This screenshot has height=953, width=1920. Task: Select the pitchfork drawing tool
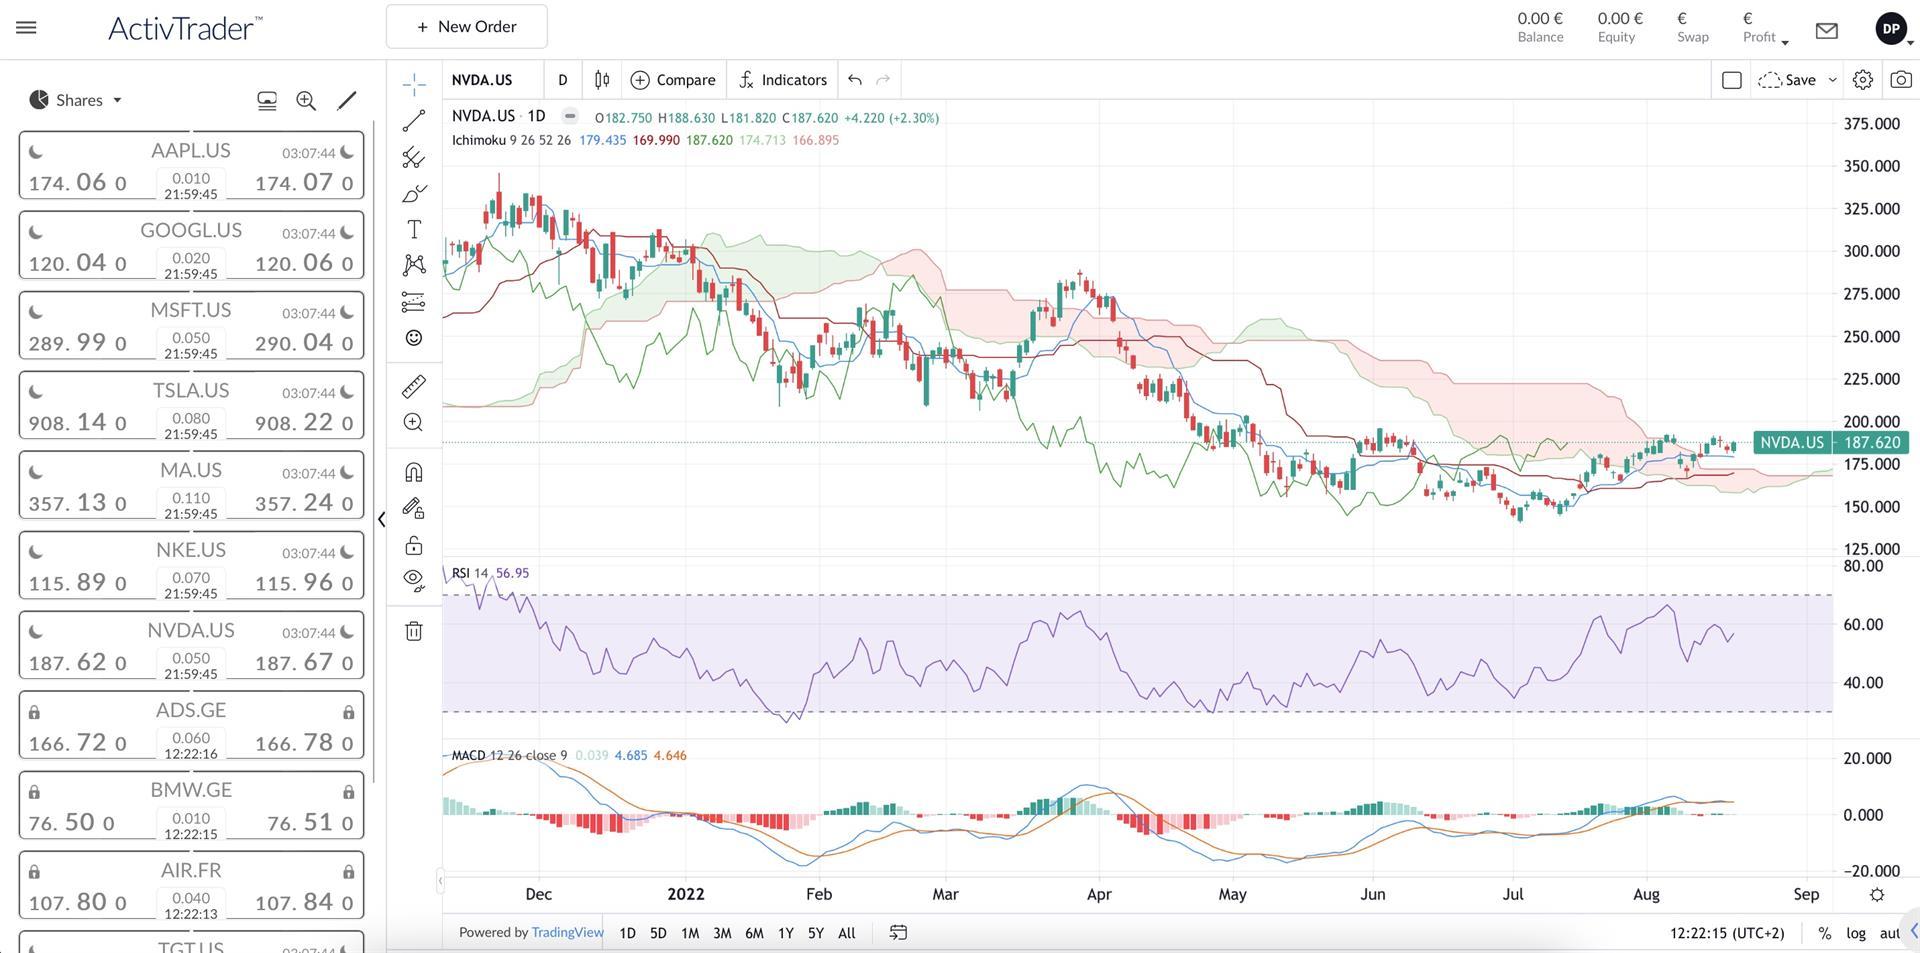coord(414,157)
